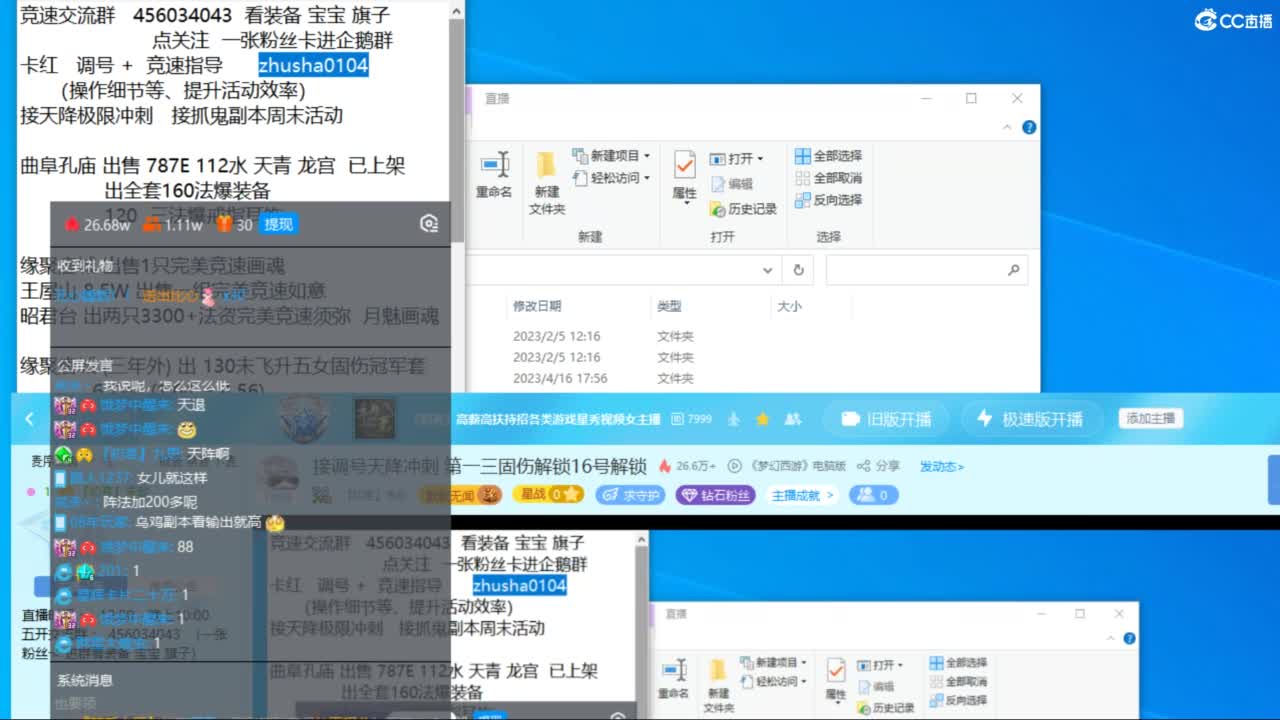Click the CC直播 logo in the top-right corner
The height and width of the screenshot is (720, 1280).
(1233, 20)
